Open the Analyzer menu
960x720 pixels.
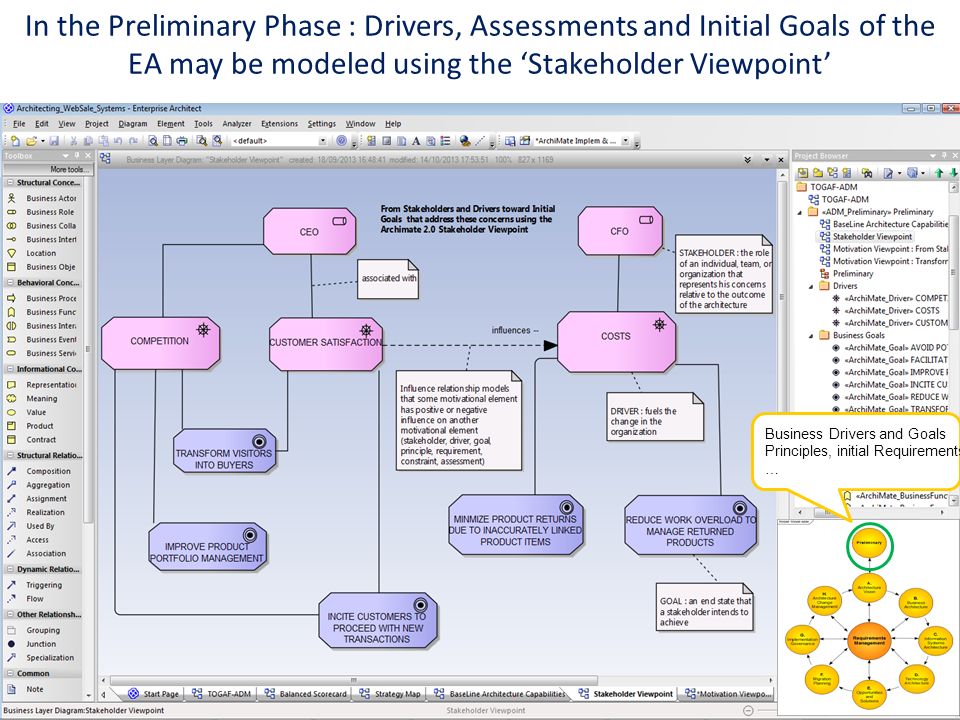pyautogui.click(x=237, y=124)
